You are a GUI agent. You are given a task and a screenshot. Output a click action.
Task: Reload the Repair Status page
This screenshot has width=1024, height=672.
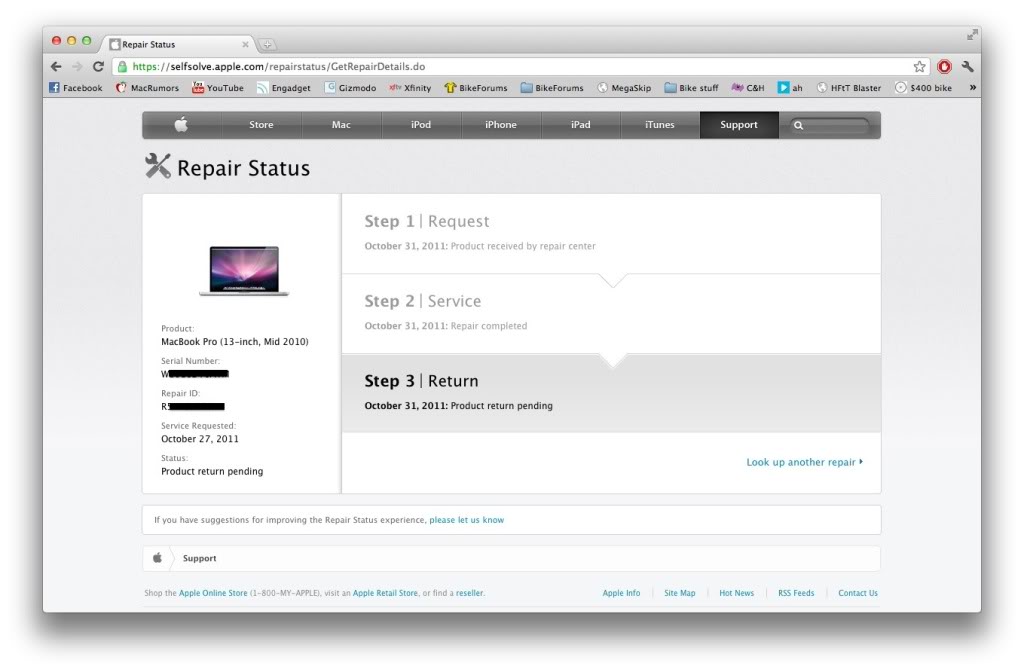pyautogui.click(x=98, y=67)
